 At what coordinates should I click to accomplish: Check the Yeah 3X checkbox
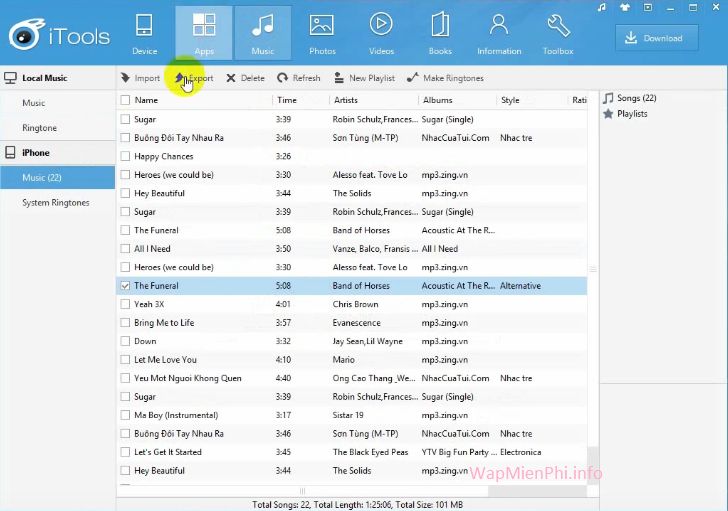point(125,304)
